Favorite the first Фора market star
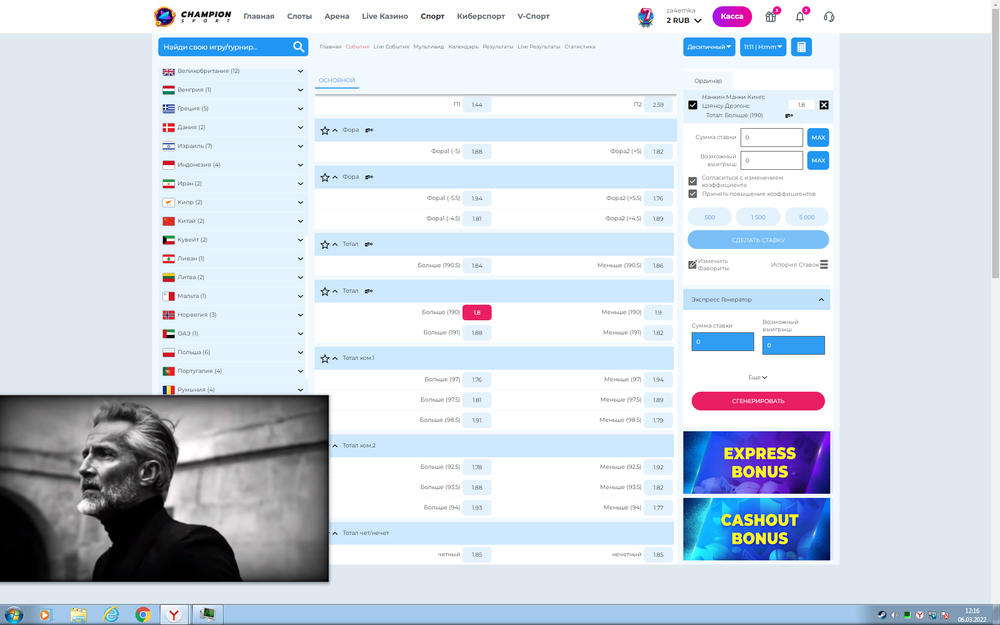1000x625 pixels. 325,130
